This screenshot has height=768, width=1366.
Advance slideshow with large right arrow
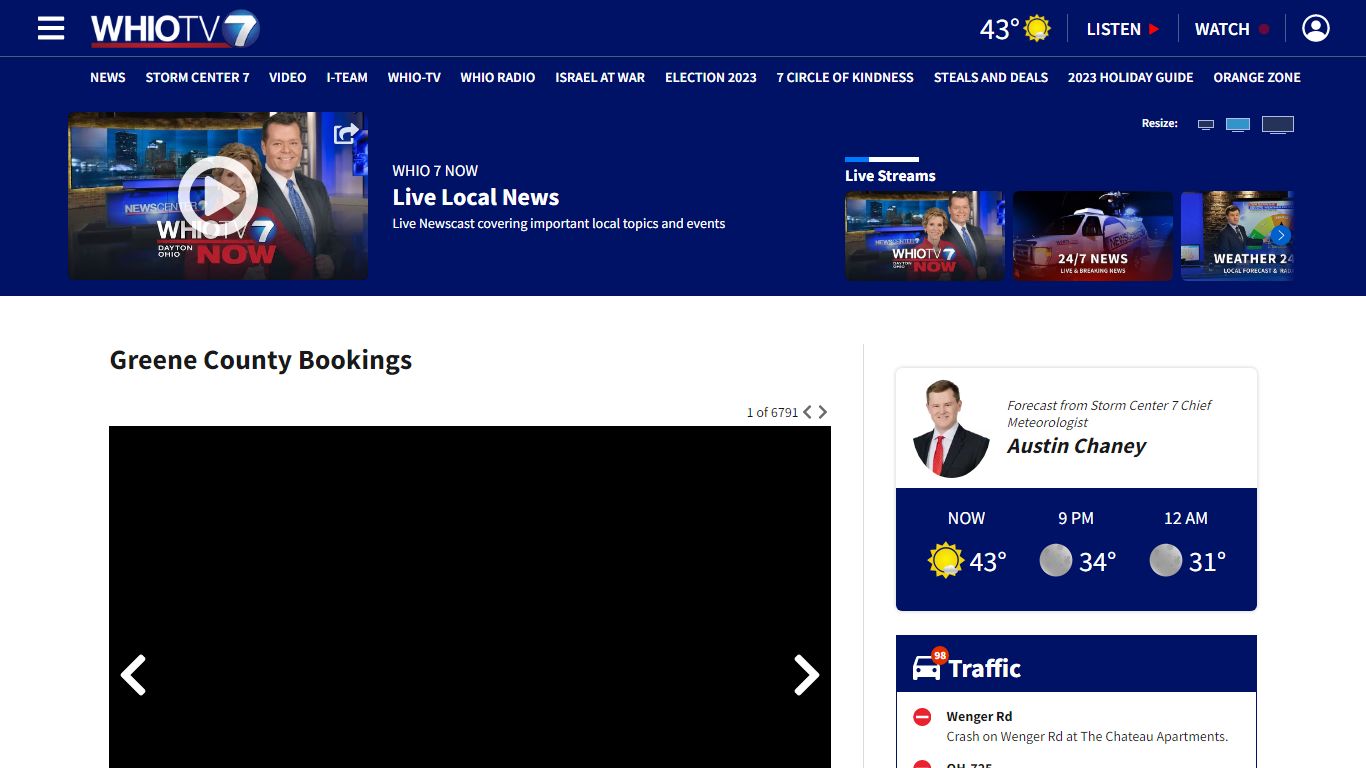coord(806,675)
